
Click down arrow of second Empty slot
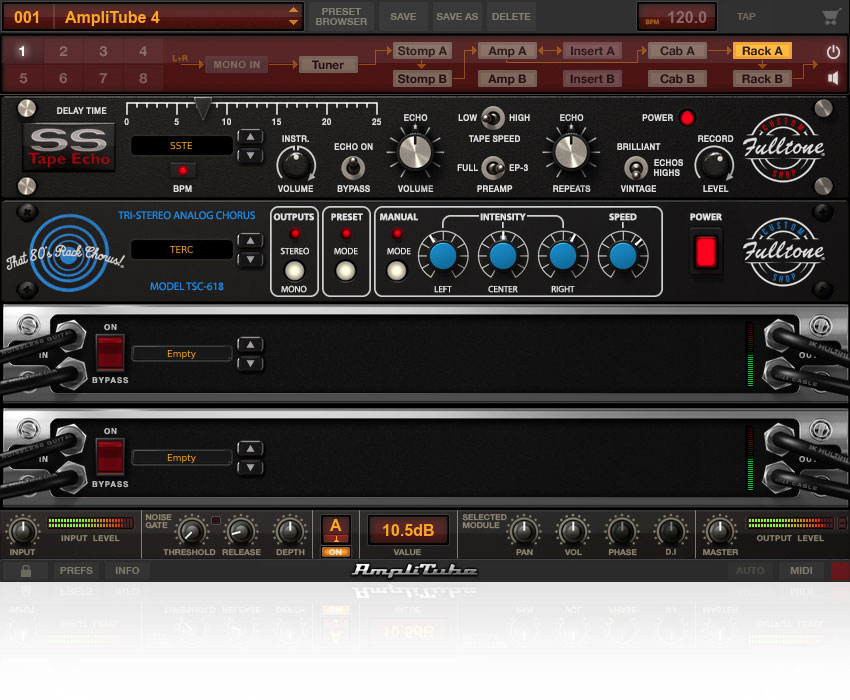[x=250, y=468]
